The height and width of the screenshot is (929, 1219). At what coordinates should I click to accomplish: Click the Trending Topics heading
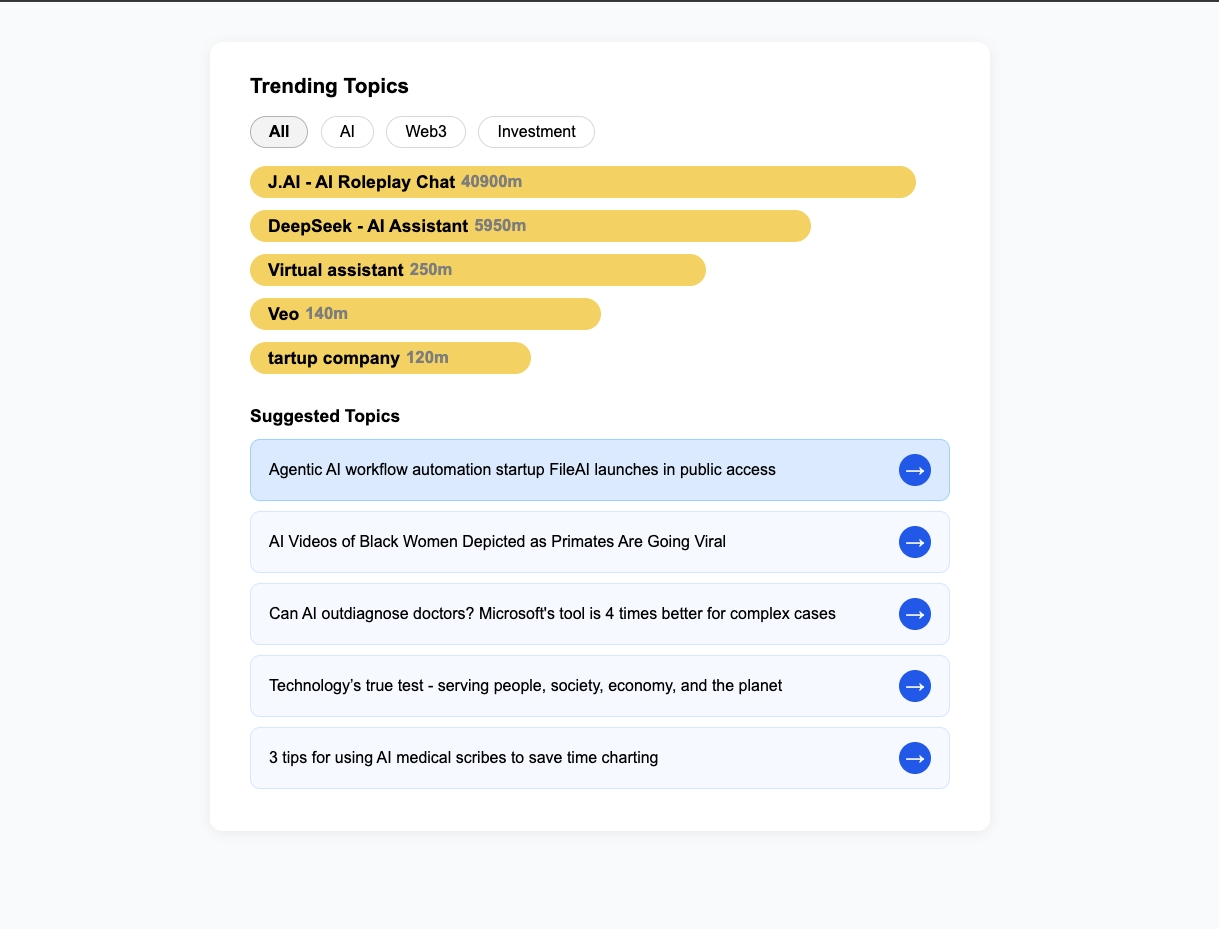(x=329, y=86)
